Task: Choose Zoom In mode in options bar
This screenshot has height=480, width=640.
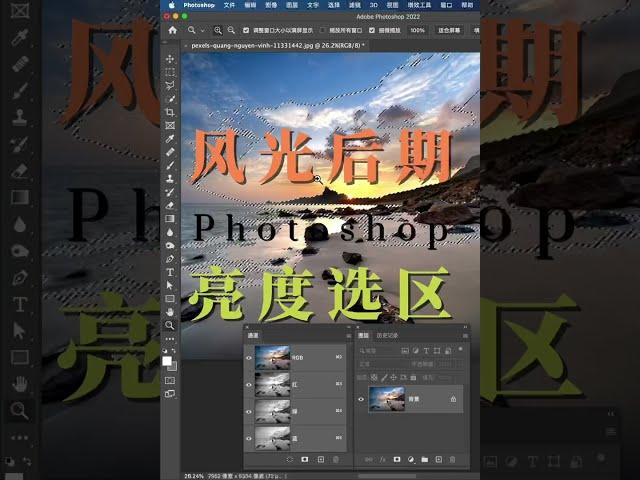Action: [218, 30]
